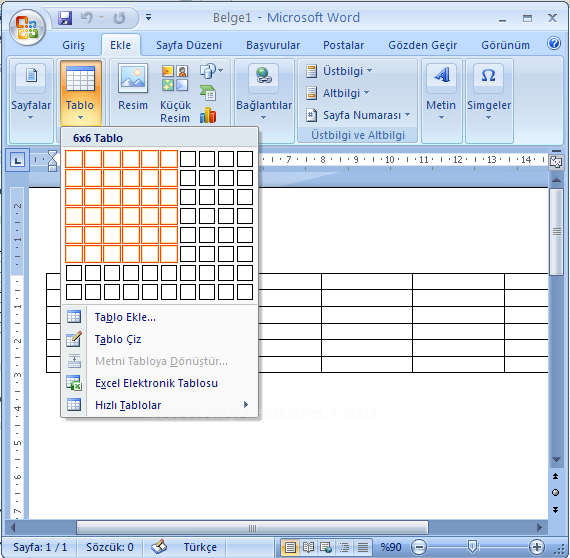
Task: Click the vertical scrollbar down arrow
Action: pos(556,459)
